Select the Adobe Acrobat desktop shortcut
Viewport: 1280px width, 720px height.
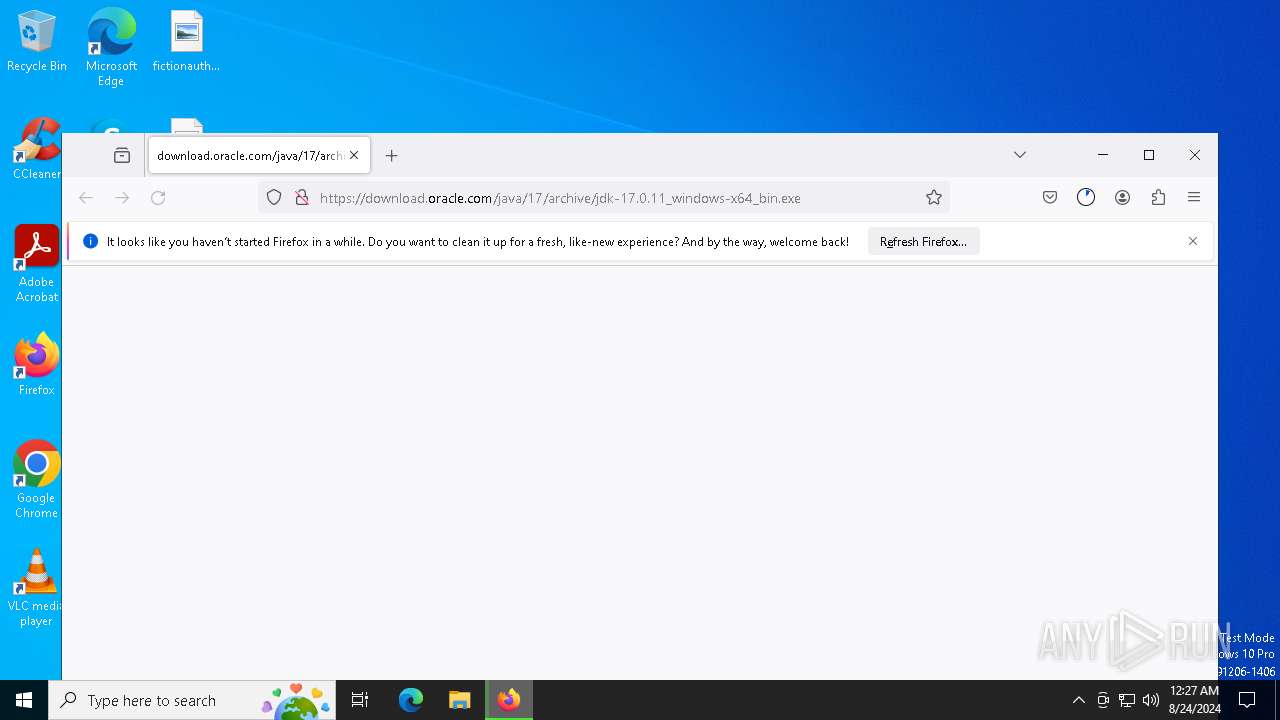pyautogui.click(x=37, y=264)
